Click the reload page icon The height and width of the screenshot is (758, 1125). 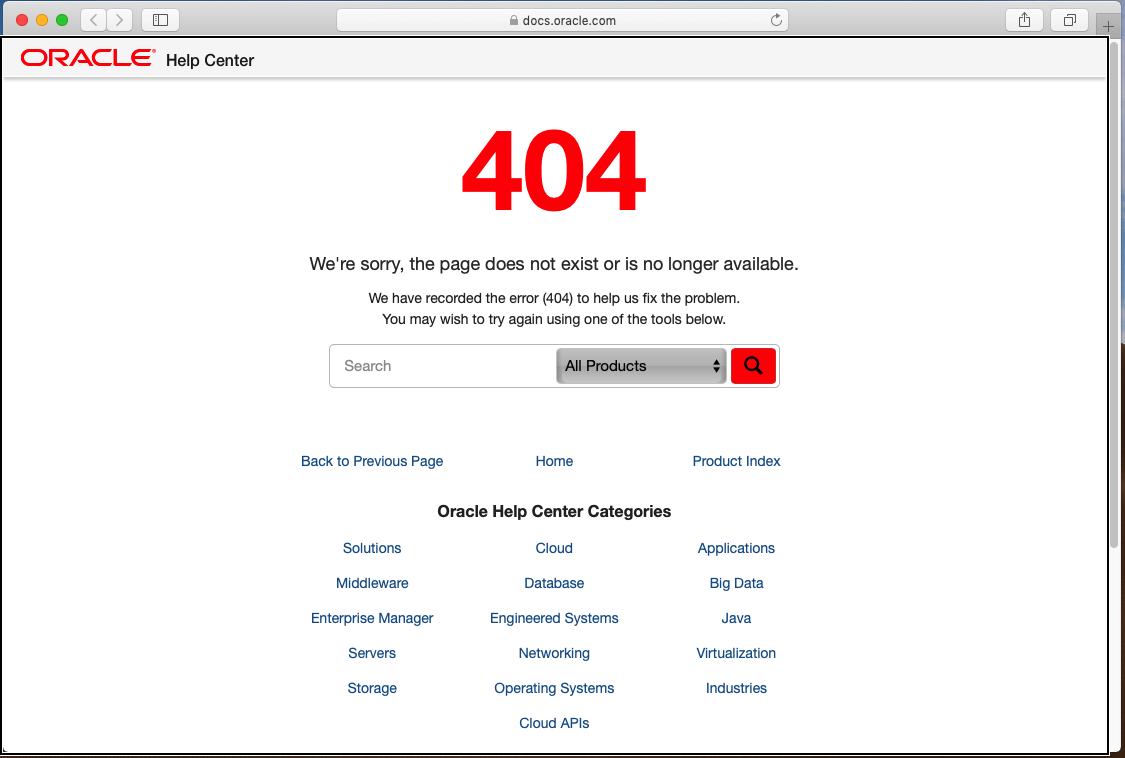pos(776,20)
